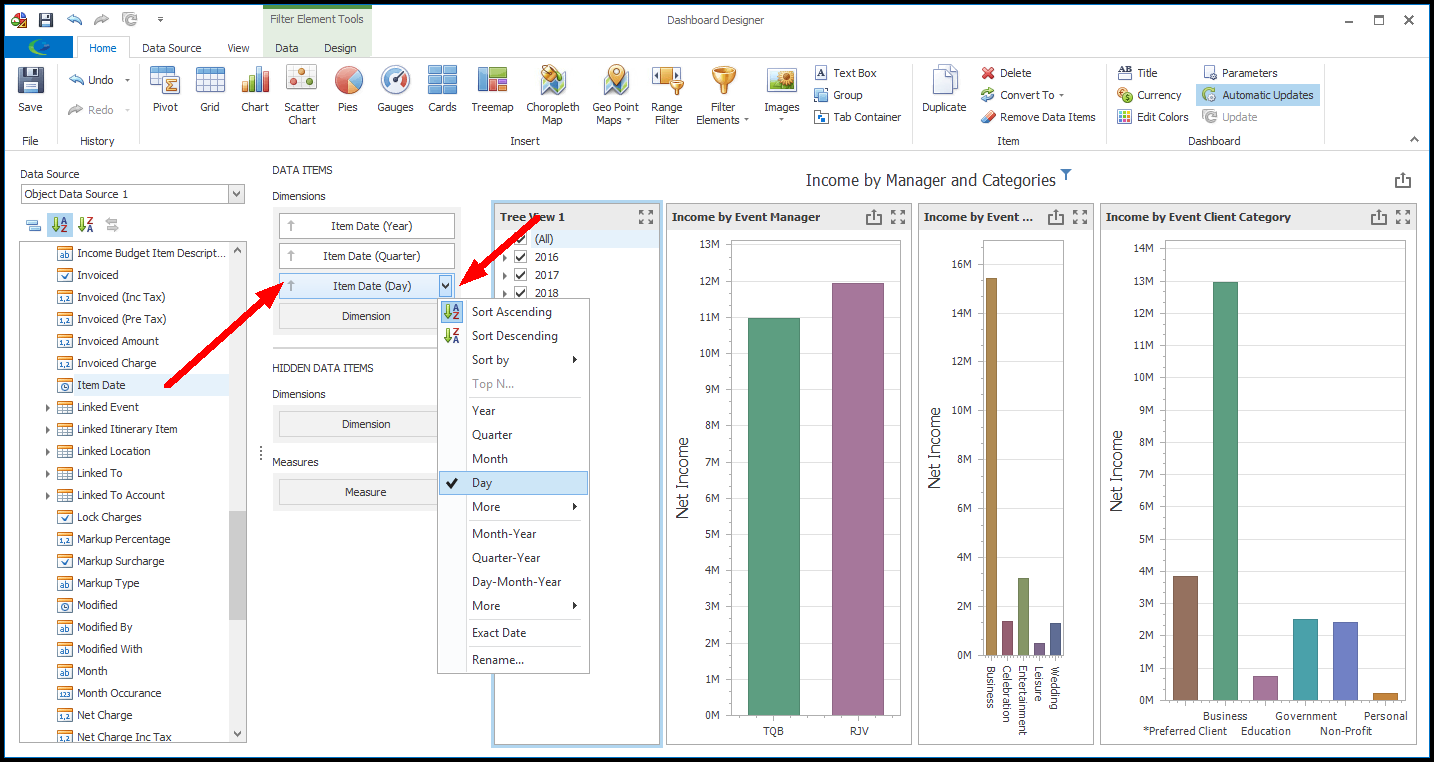Choose Sort Ascending in menu
Viewport: 1434px width, 762px height.
pos(514,312)
